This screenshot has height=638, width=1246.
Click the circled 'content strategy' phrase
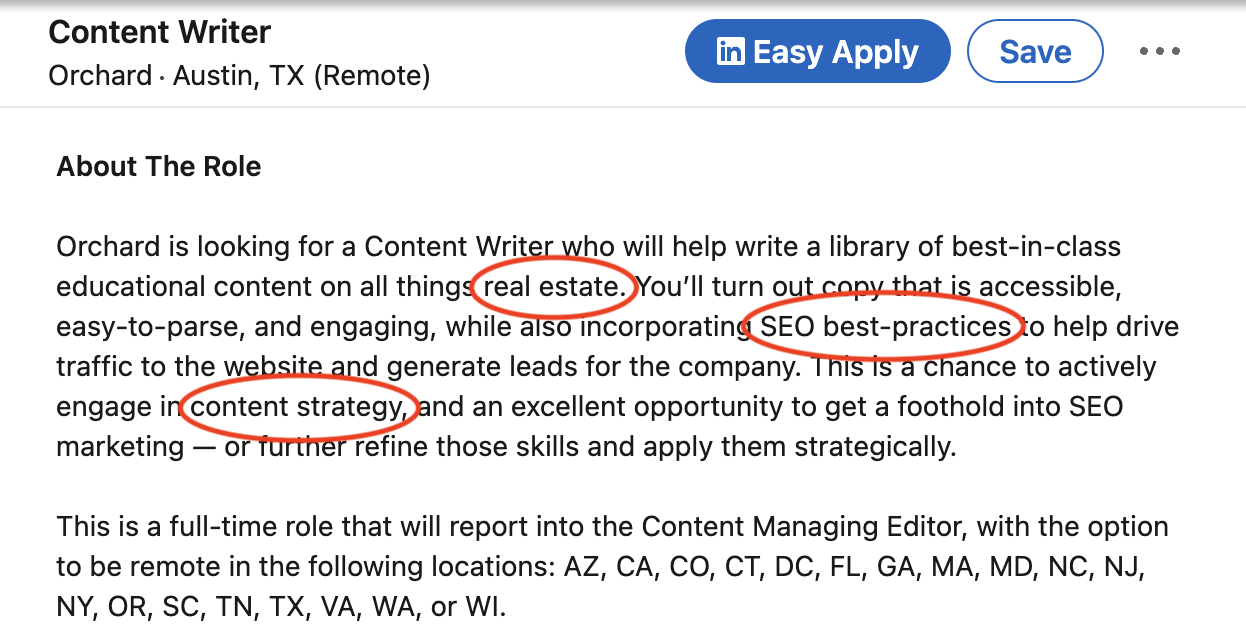pos(299,406)
